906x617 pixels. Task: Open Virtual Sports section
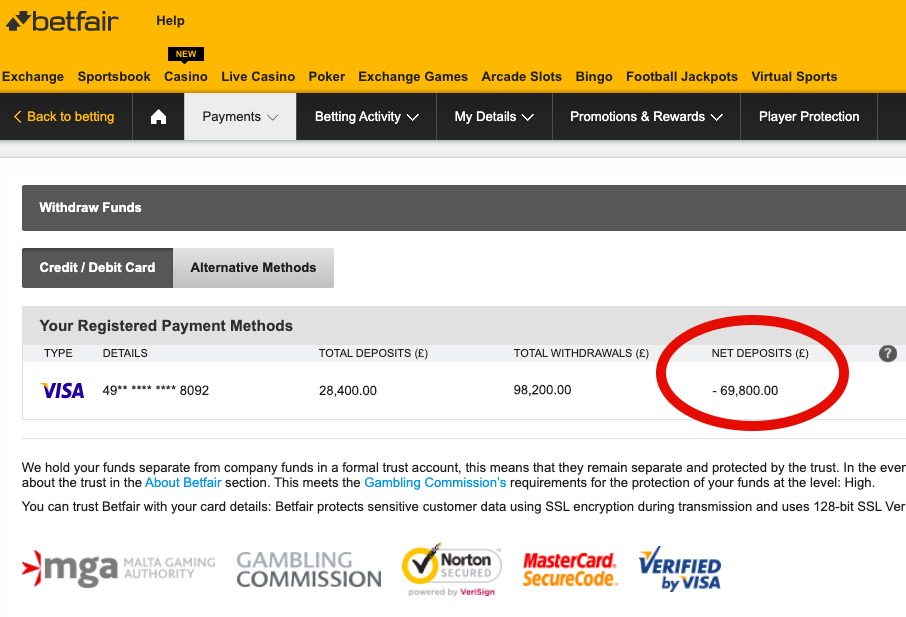tap(794, 77)
